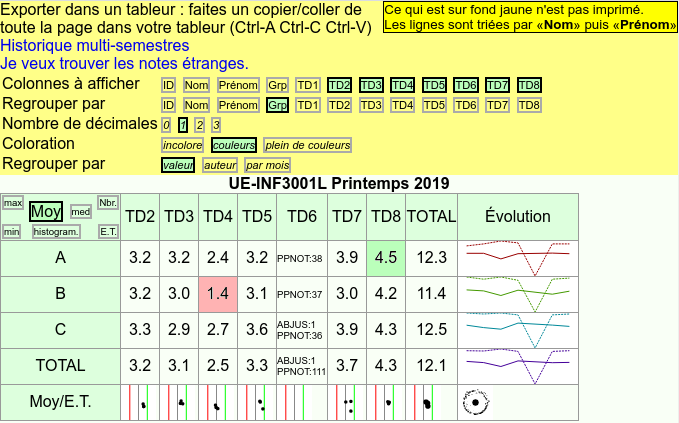
Task: Select the 'E.T.' statistic button
Action: pyautogui.click(x=108, y=231)
